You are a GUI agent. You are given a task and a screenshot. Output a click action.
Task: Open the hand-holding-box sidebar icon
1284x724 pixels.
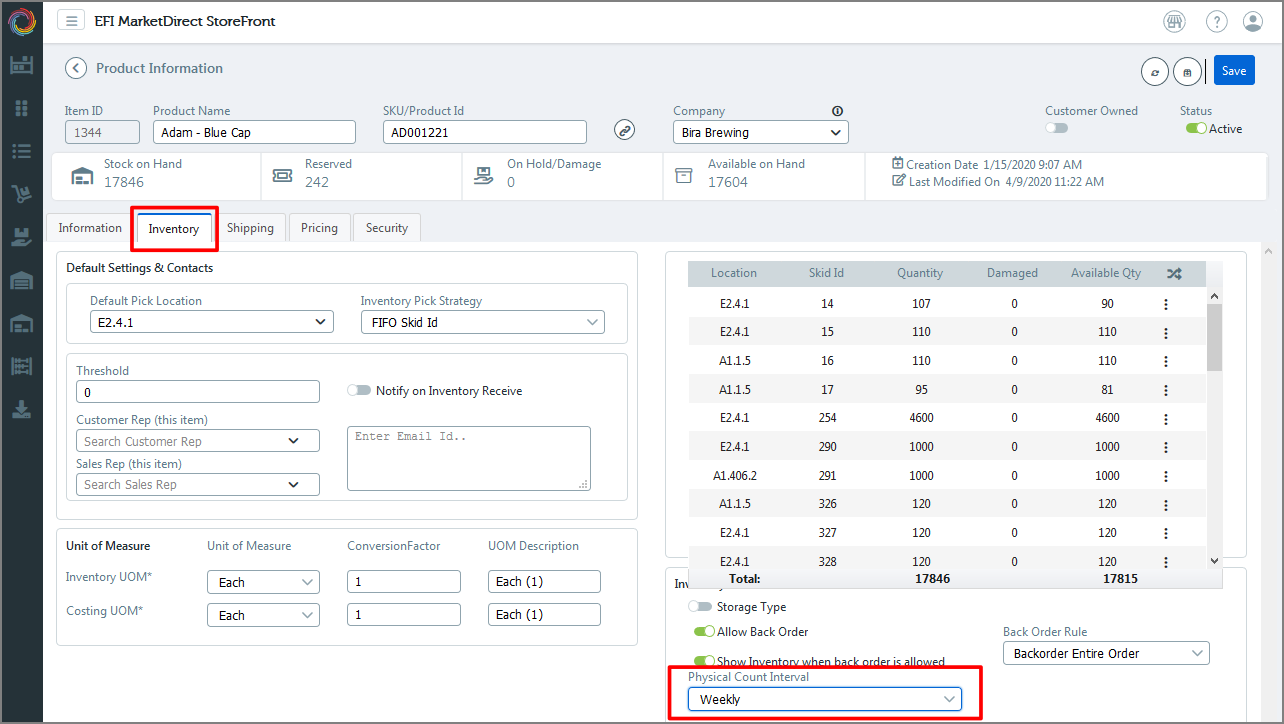[21, 237]
